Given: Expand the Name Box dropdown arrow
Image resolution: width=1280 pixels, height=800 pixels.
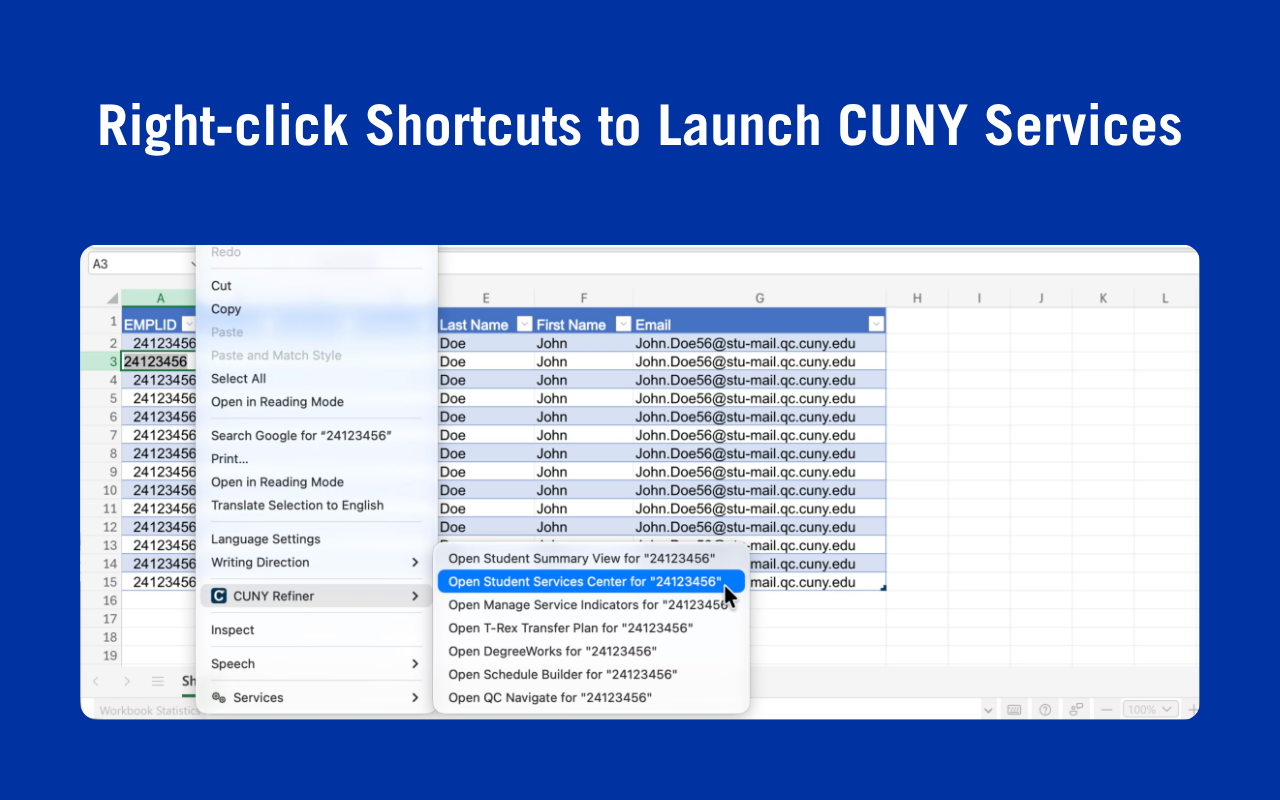Looking at the screenshot, I should pos(193,264).
